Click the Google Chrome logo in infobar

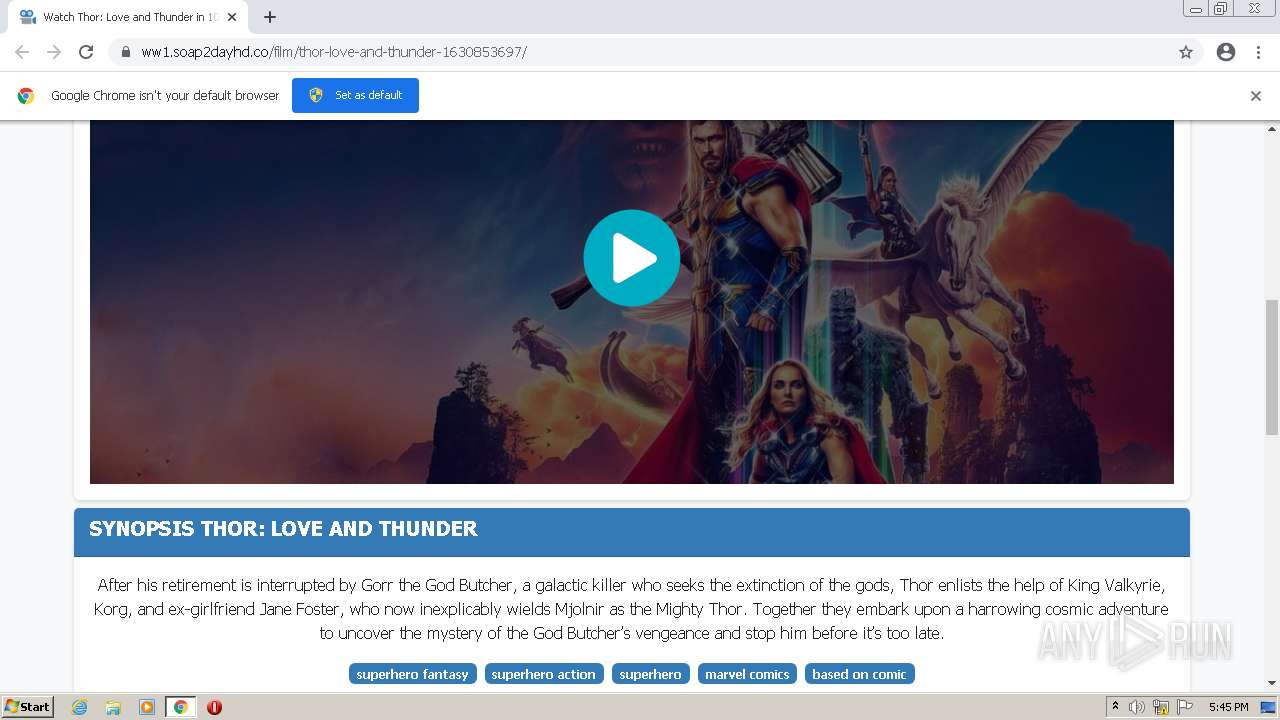coord(26,96)
